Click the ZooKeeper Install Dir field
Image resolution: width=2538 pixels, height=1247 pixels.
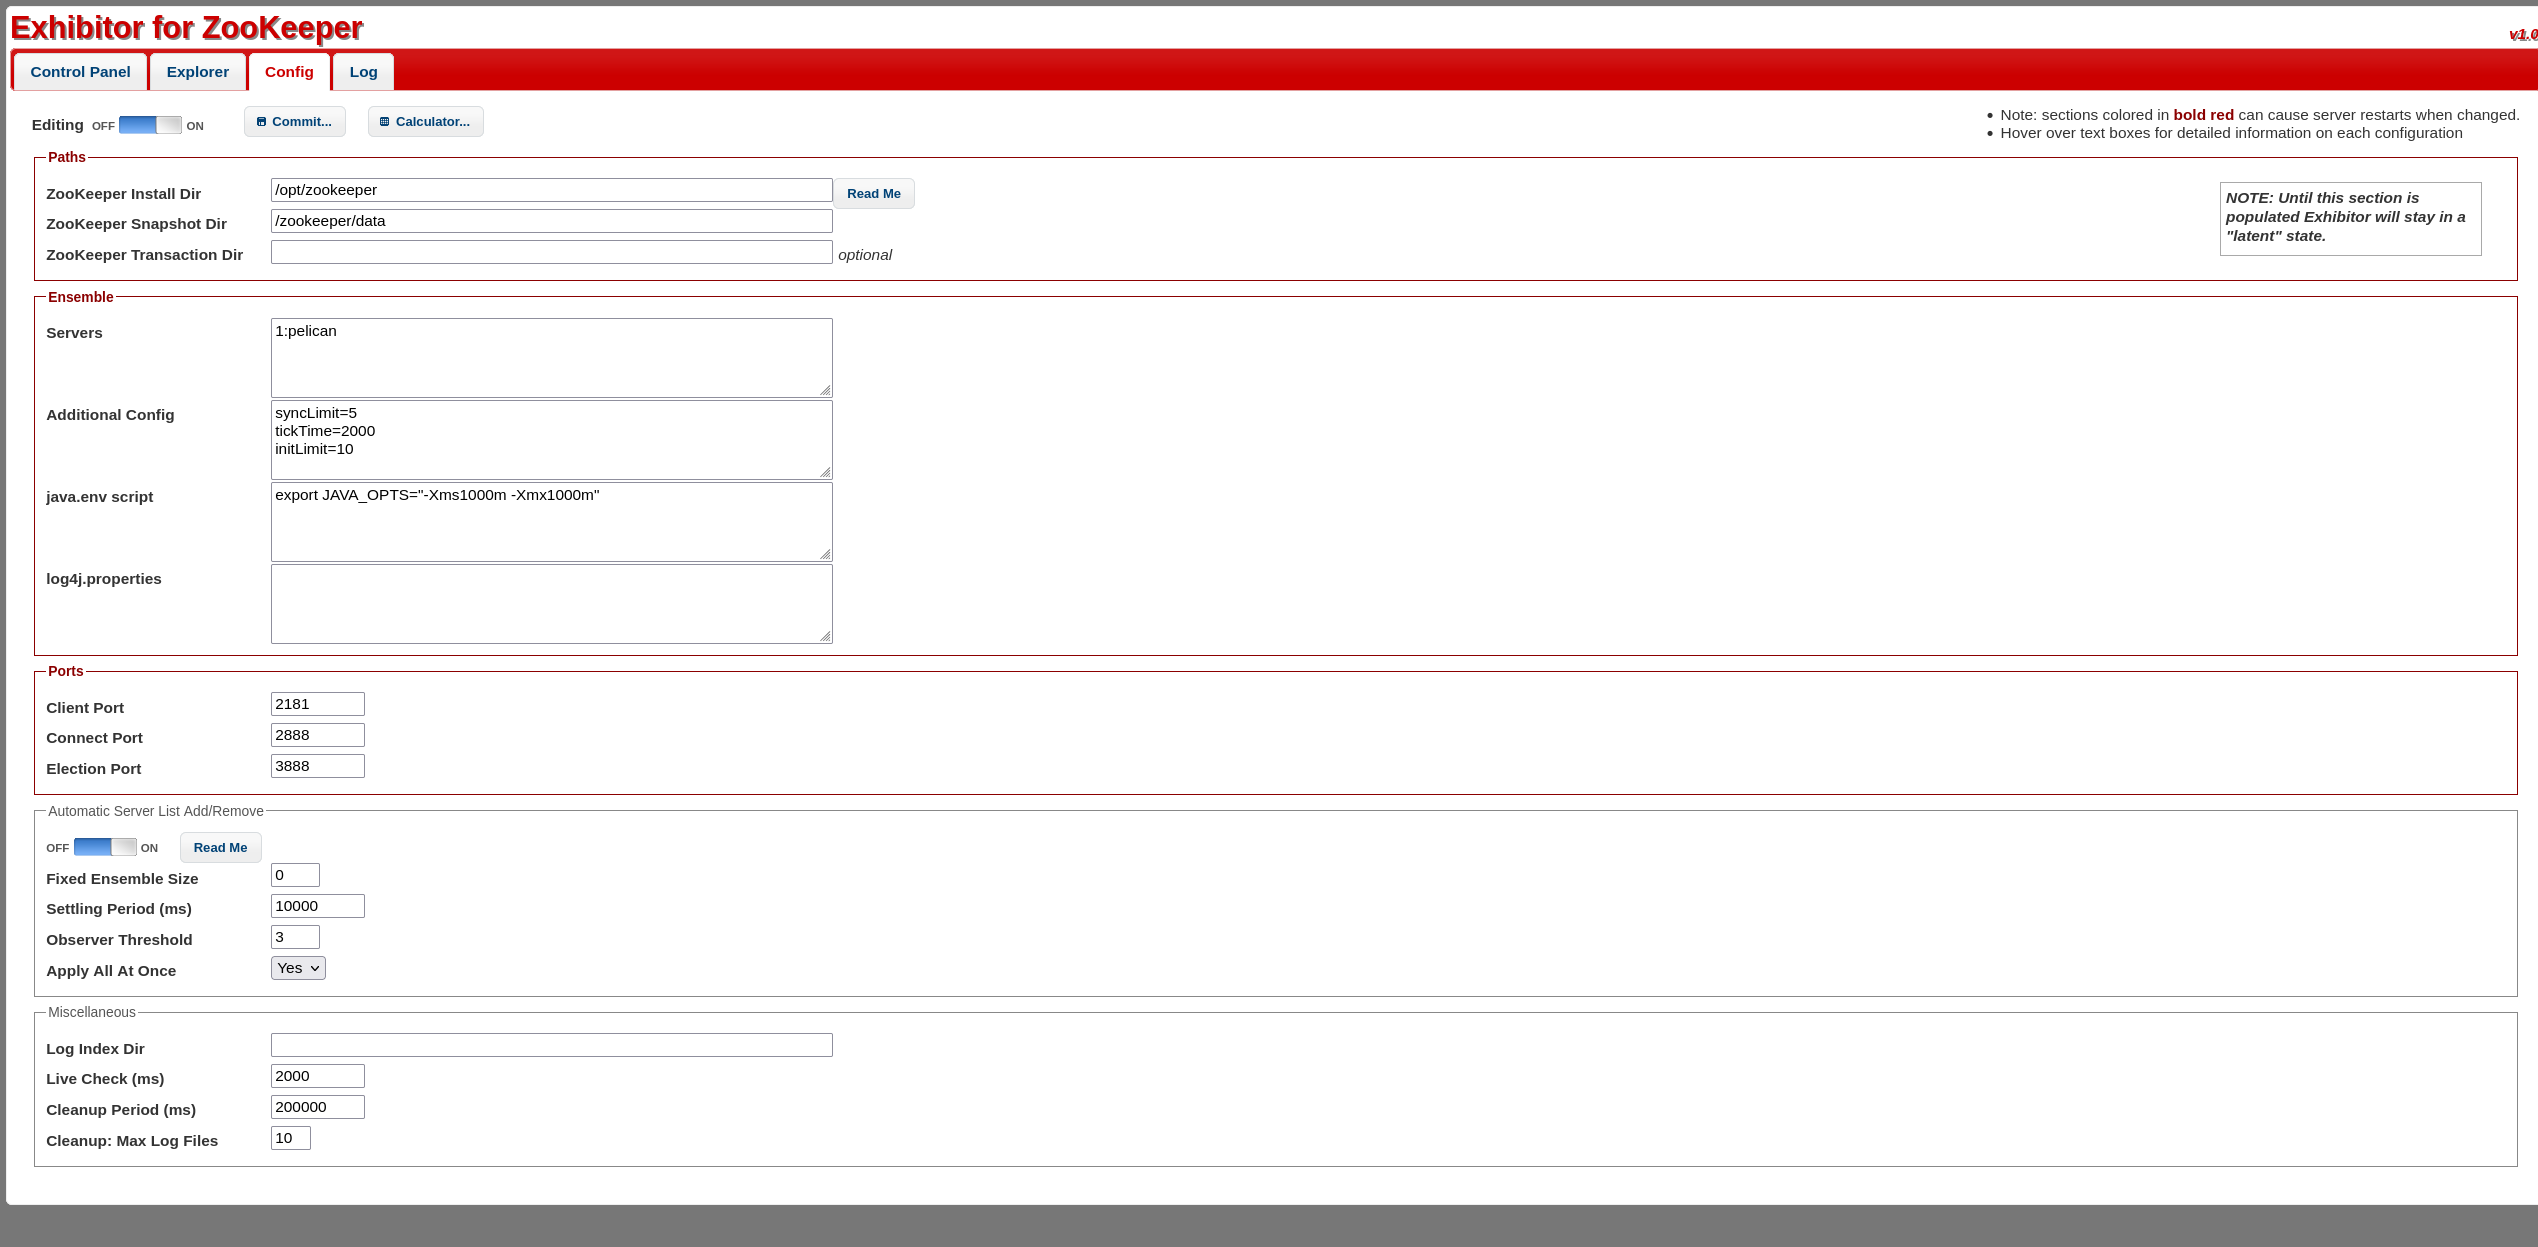point(552,190)
